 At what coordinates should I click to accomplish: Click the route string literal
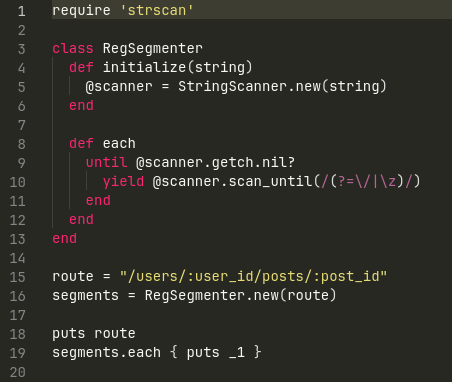click(253, 276)
